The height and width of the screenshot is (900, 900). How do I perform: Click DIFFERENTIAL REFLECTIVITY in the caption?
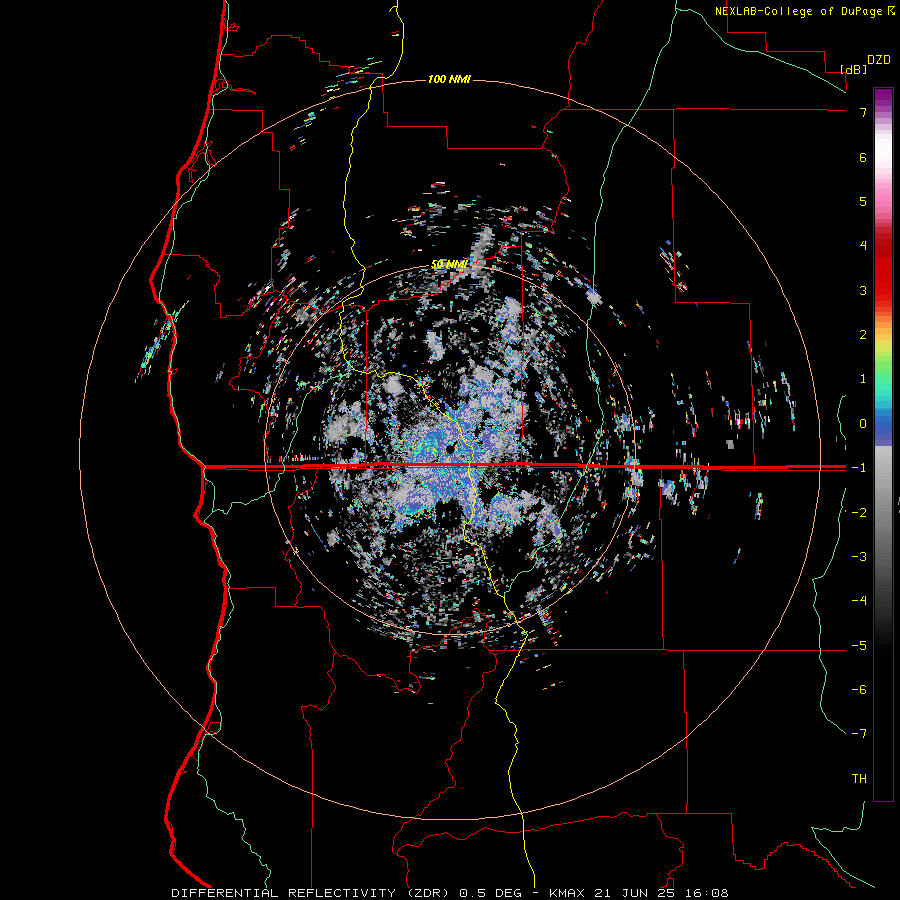(284, 893)
